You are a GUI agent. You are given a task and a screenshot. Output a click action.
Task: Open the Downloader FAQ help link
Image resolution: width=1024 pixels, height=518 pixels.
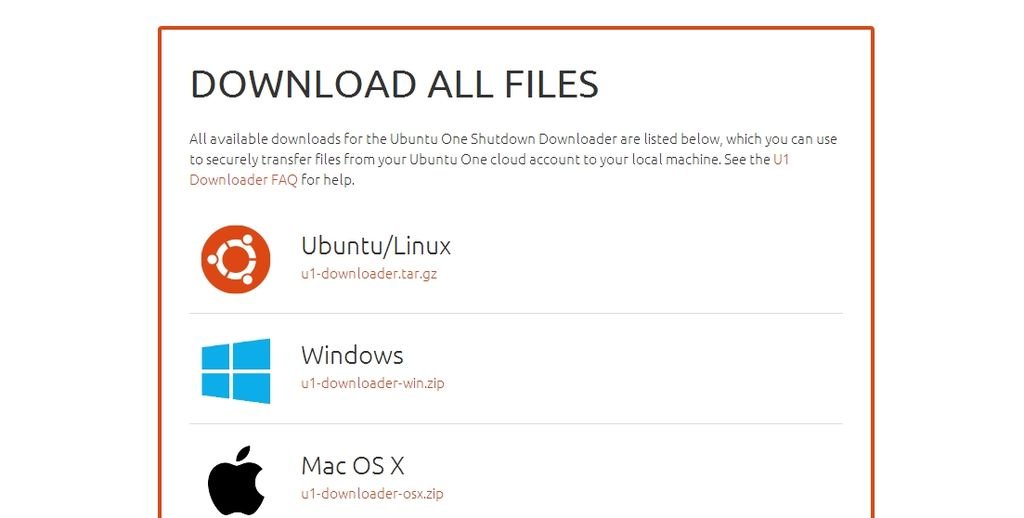point(243,181)
